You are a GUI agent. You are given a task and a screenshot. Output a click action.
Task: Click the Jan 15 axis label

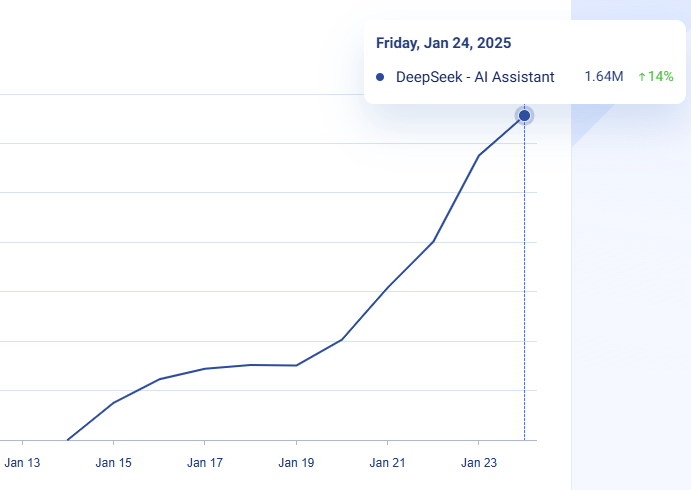point(113,463)
